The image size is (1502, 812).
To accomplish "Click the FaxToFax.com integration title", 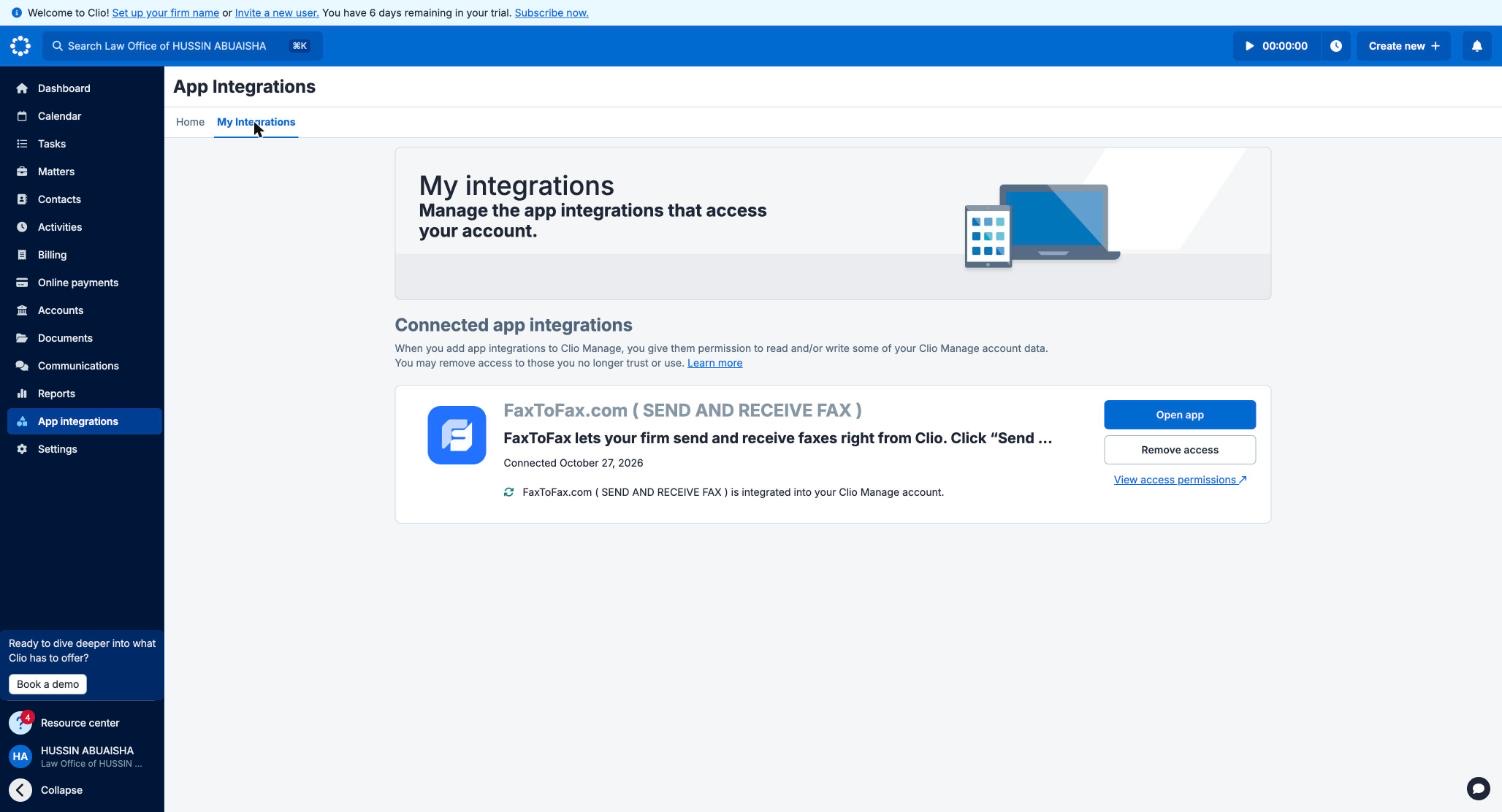I will click(682, 411).
